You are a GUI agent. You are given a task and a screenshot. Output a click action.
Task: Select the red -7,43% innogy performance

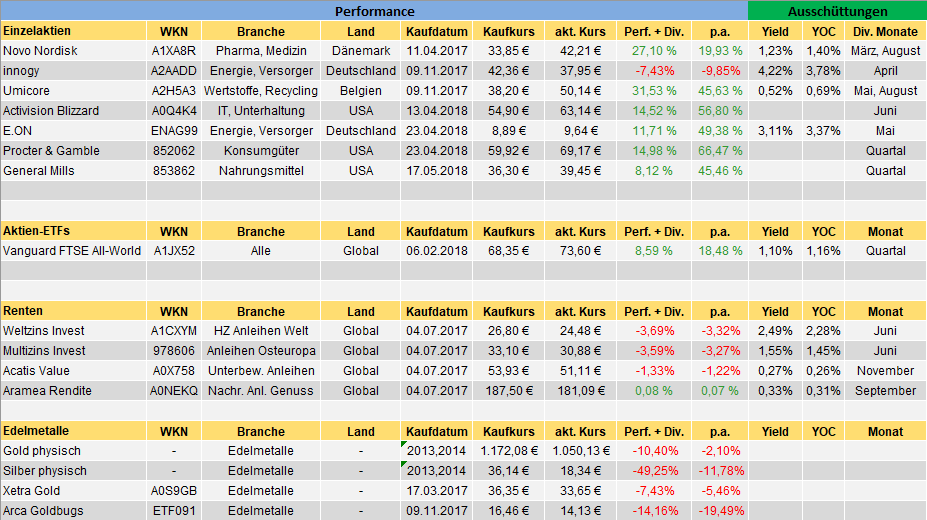point(654,71)
